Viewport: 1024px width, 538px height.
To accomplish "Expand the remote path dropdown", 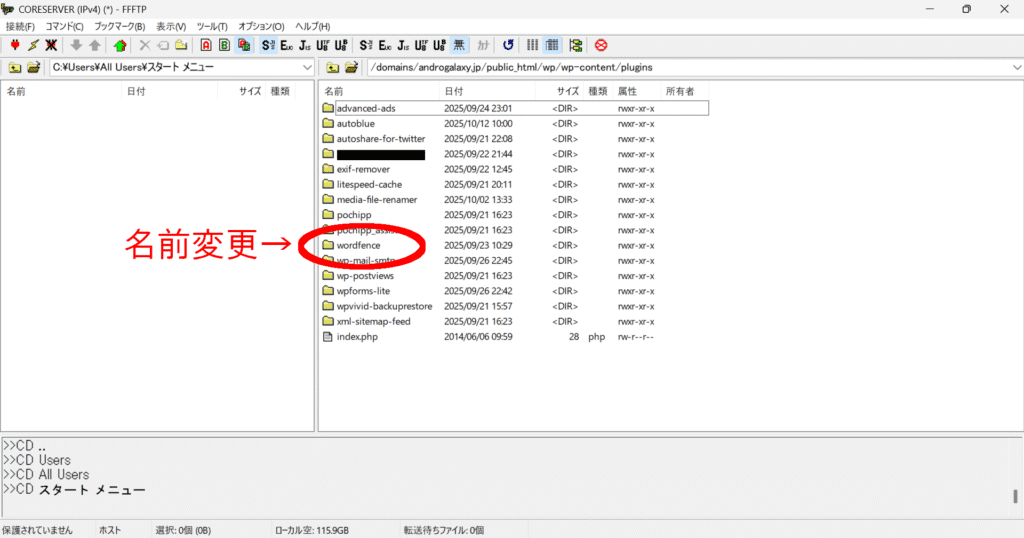I will [x=1015, y=68].
